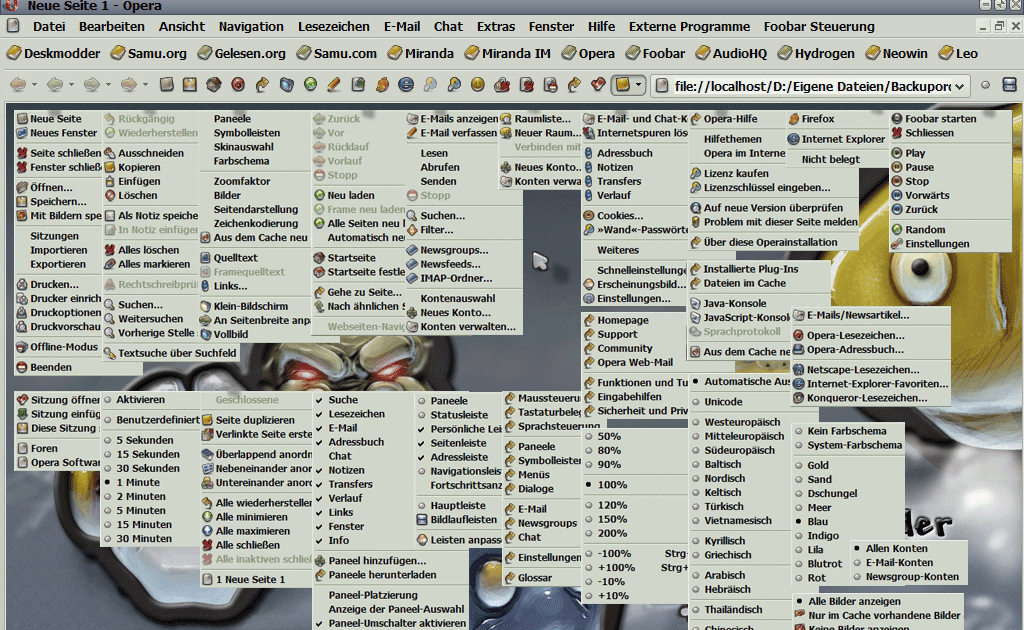1024x630 pixels.
Task: Open the Externe Programme menu
Action: (x=689, y=27)
